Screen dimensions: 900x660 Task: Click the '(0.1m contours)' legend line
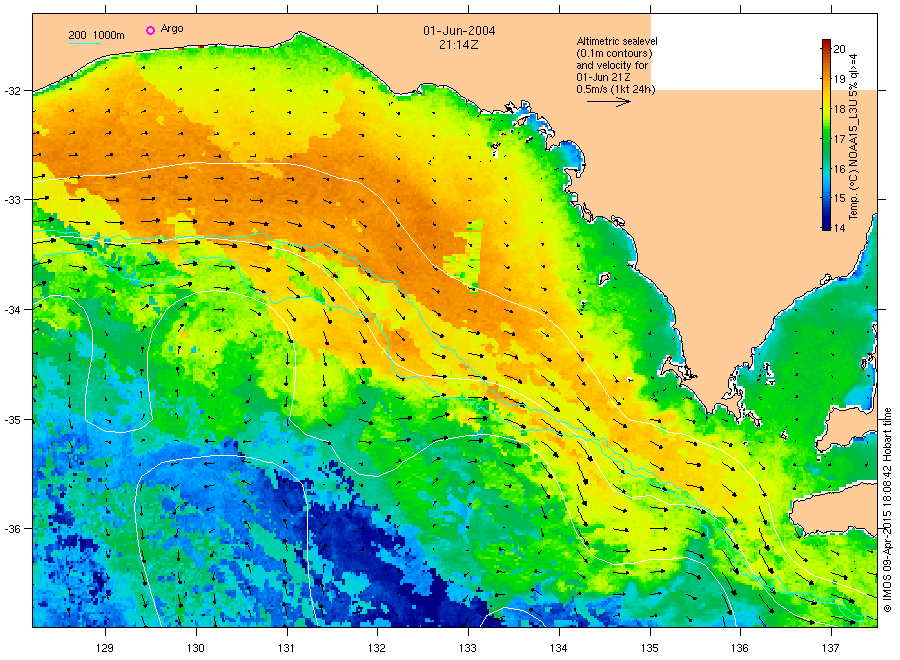(615, 53)
